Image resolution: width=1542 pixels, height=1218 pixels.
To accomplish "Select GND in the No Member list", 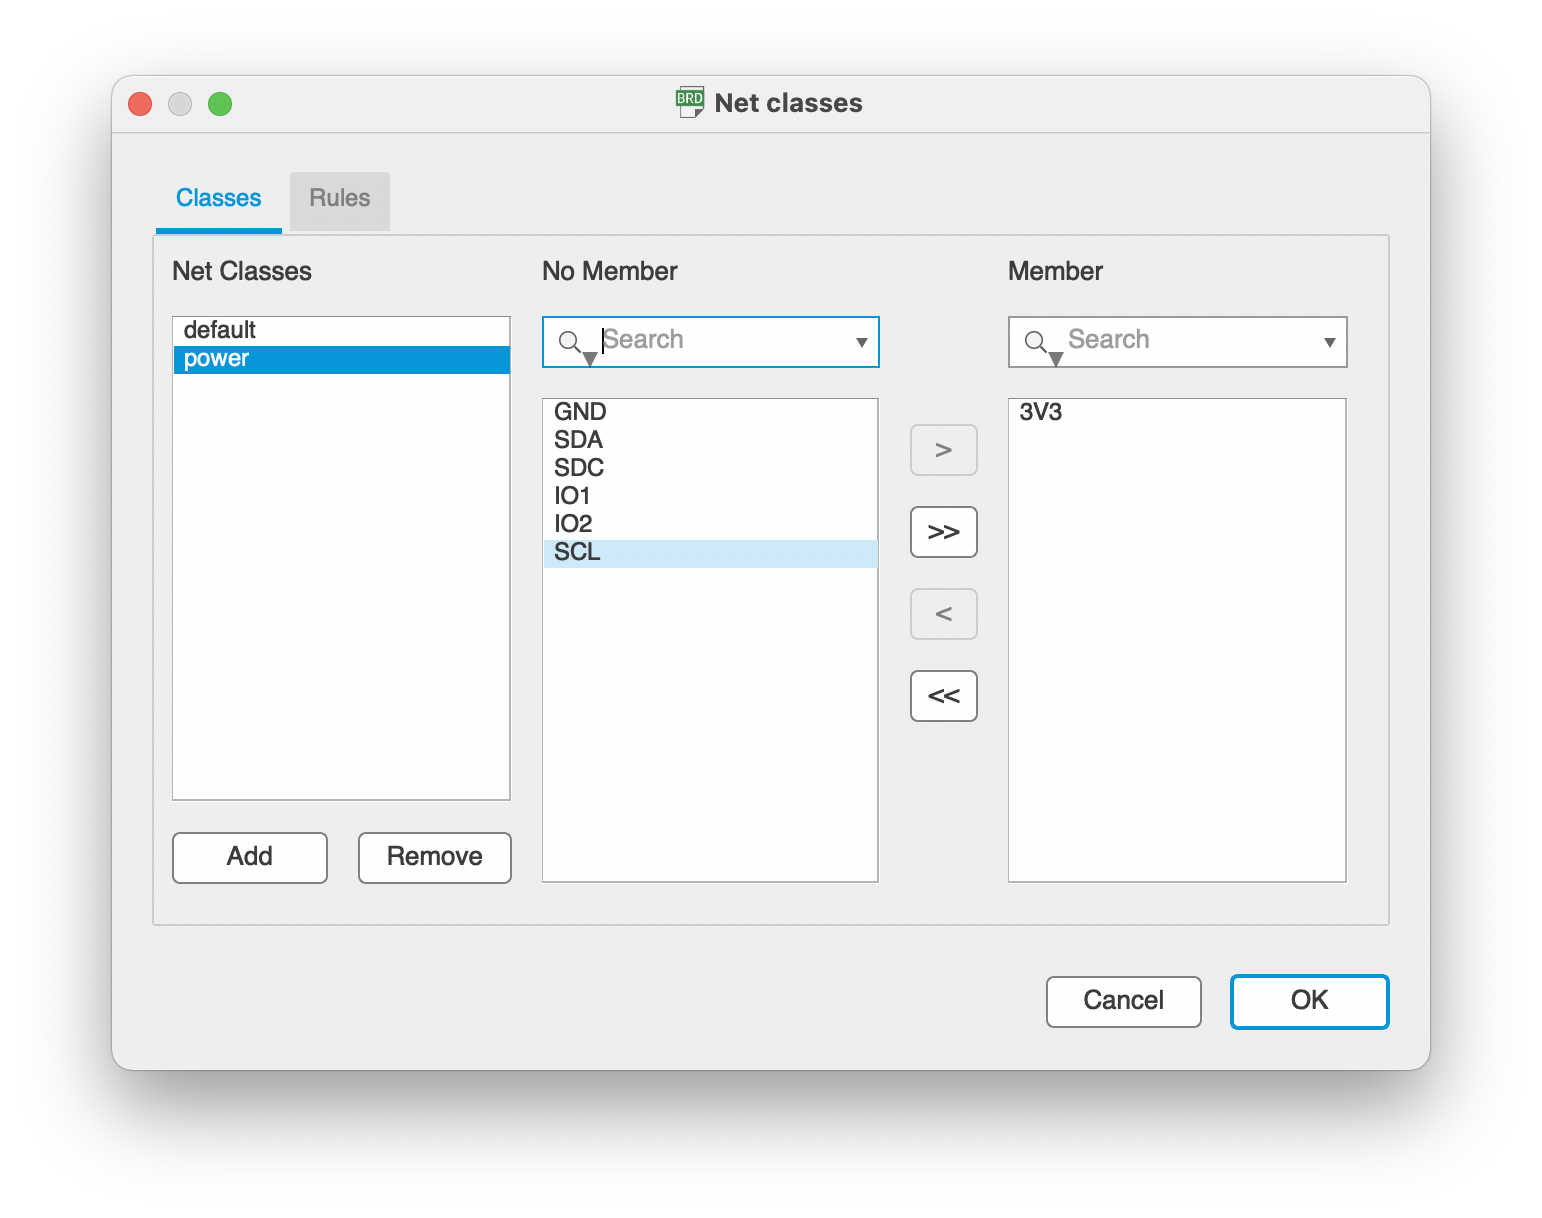I will pos(710,412).
